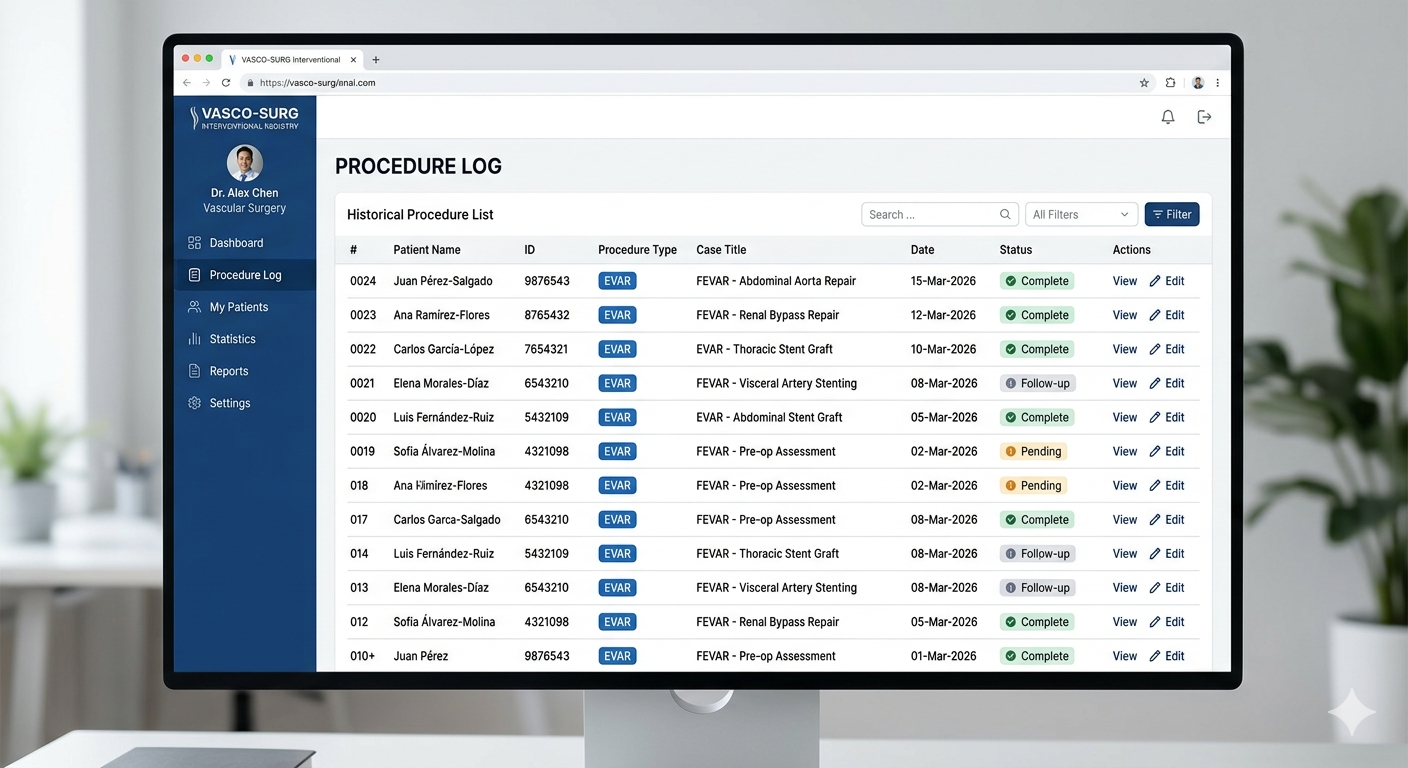Click the search magnifier icon
Image resolution: width=1408 pixels, height=768 pixels.
pyautogui.click(x=1005, y=214)
